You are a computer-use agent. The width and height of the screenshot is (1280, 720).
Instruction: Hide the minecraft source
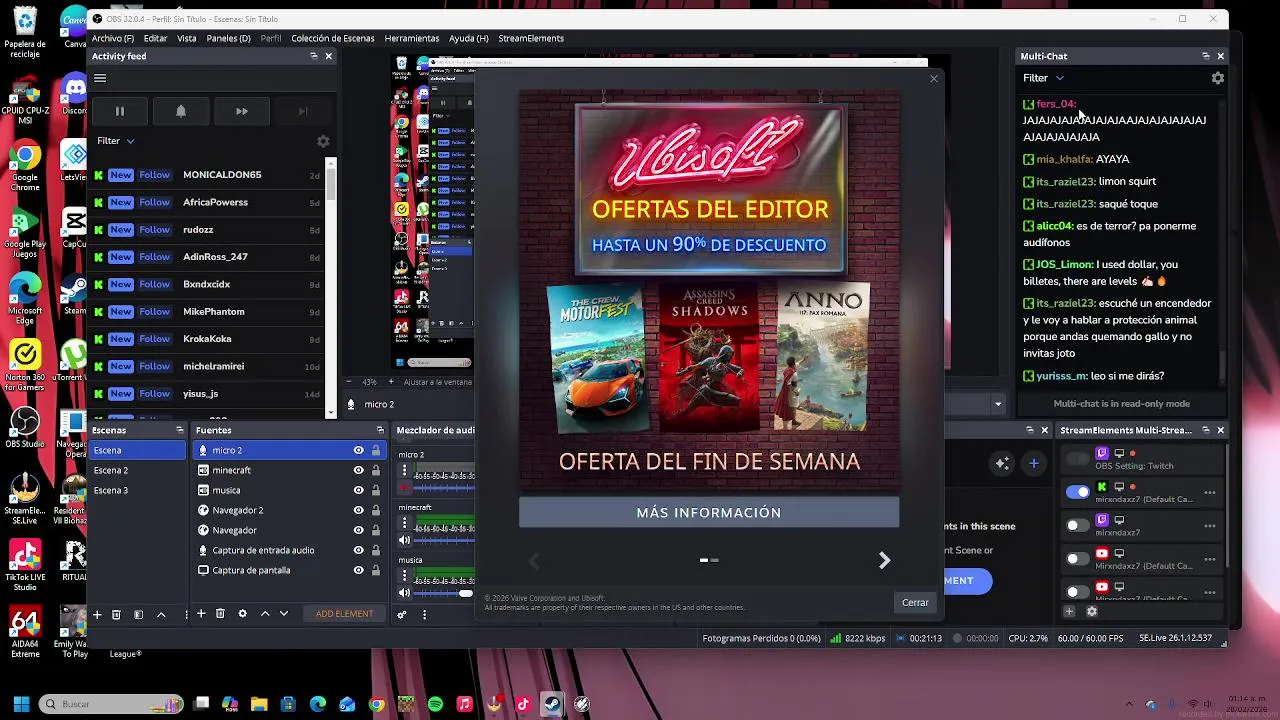[x=358, y=470]
